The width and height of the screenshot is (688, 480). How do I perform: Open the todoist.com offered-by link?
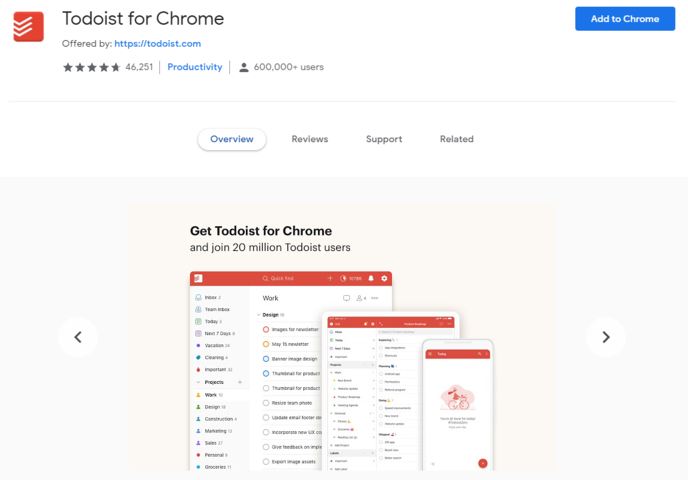158,43
